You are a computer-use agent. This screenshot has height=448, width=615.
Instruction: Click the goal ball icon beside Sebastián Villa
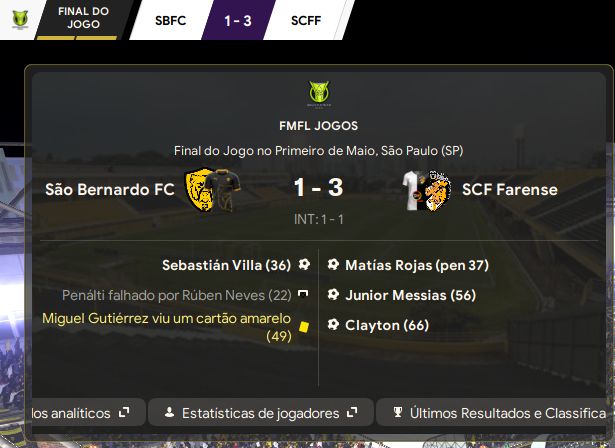(304, 265)
